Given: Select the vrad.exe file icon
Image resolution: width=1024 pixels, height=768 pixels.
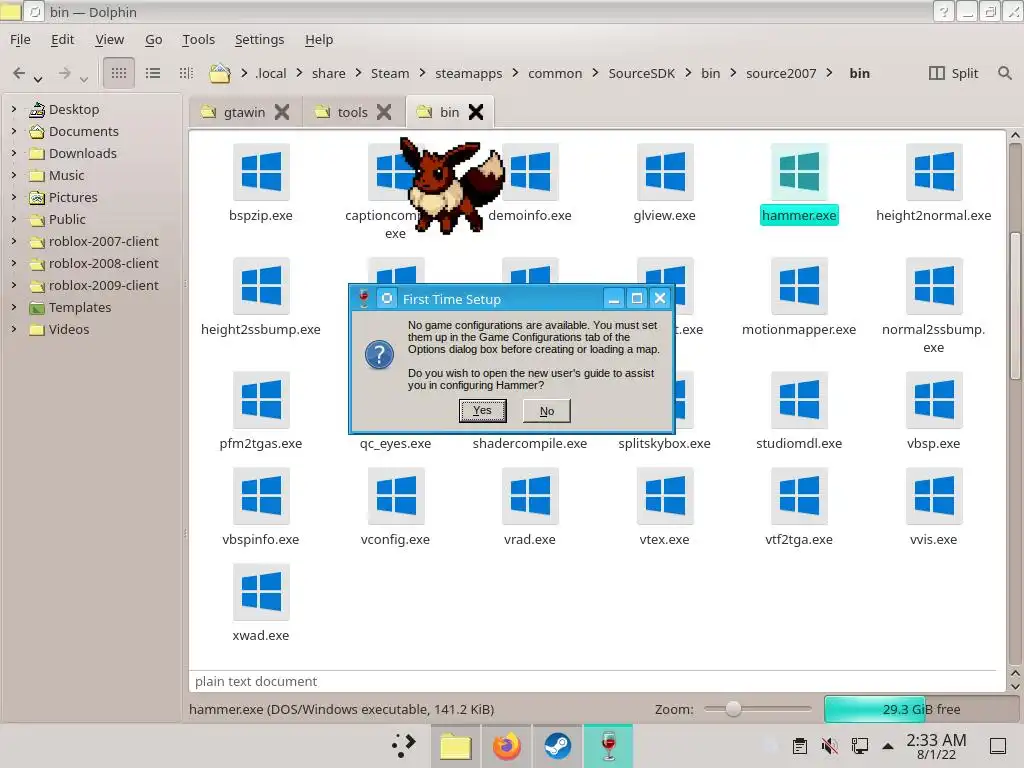Looking at the screenshot, I should 530,496.
